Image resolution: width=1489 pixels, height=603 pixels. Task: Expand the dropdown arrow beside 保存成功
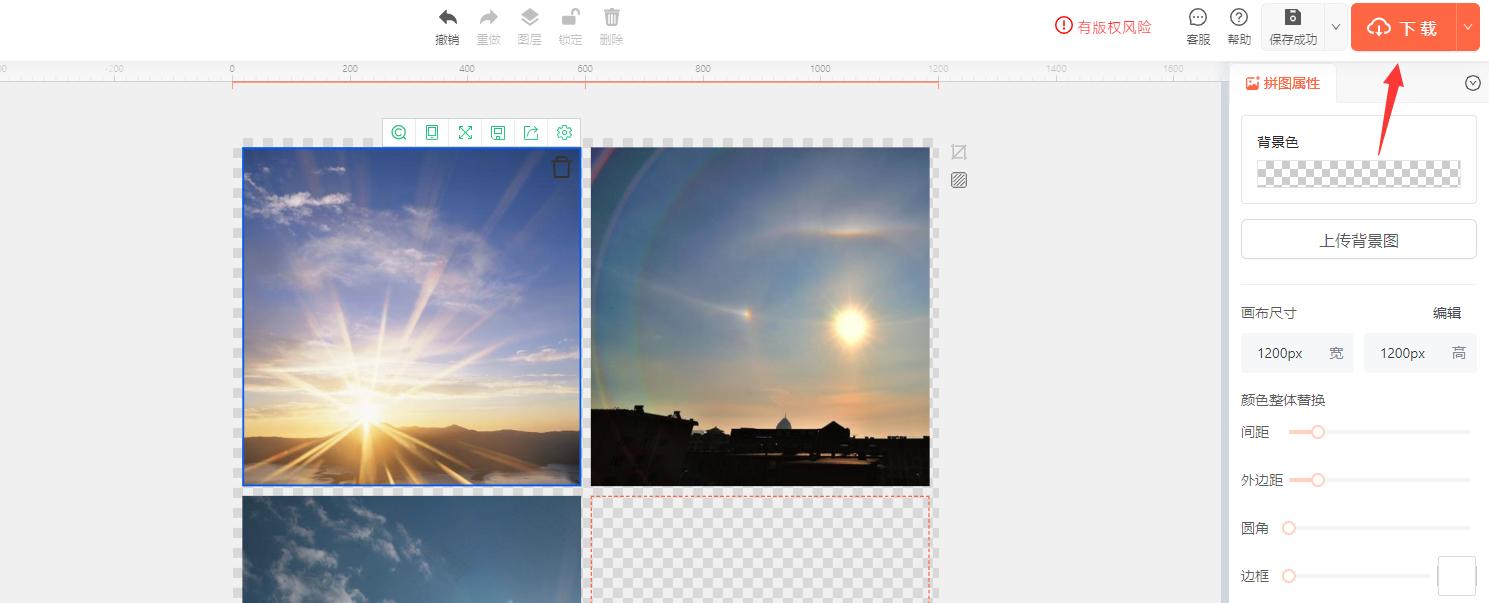click(1336, 27)
